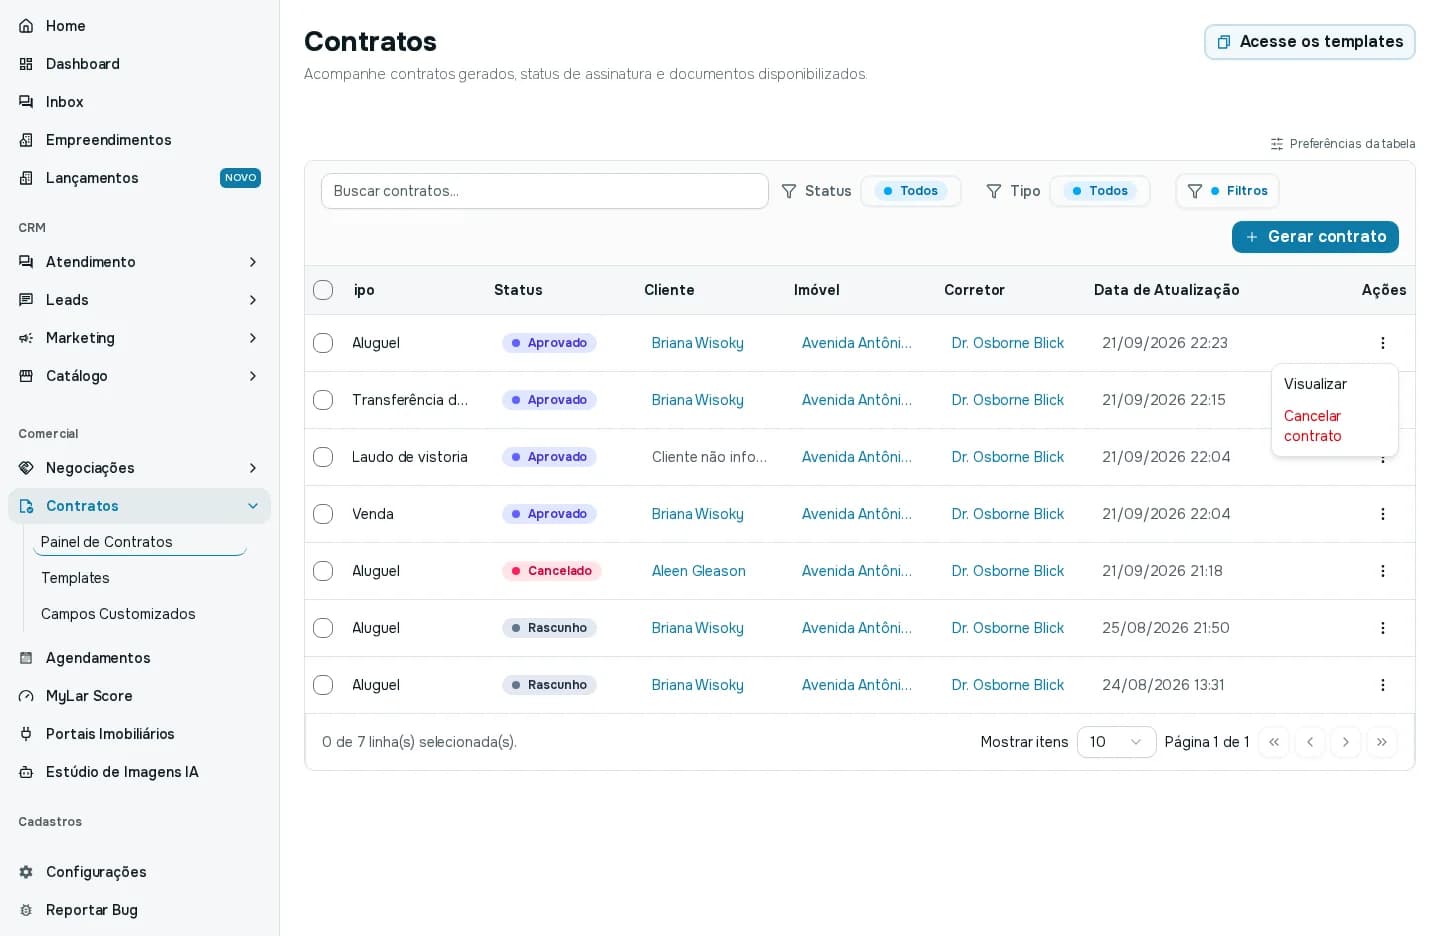Open client link Aleen Gleason
Image resolution: width=1440 pixels, height=936 pixels.
pos(699,571)
